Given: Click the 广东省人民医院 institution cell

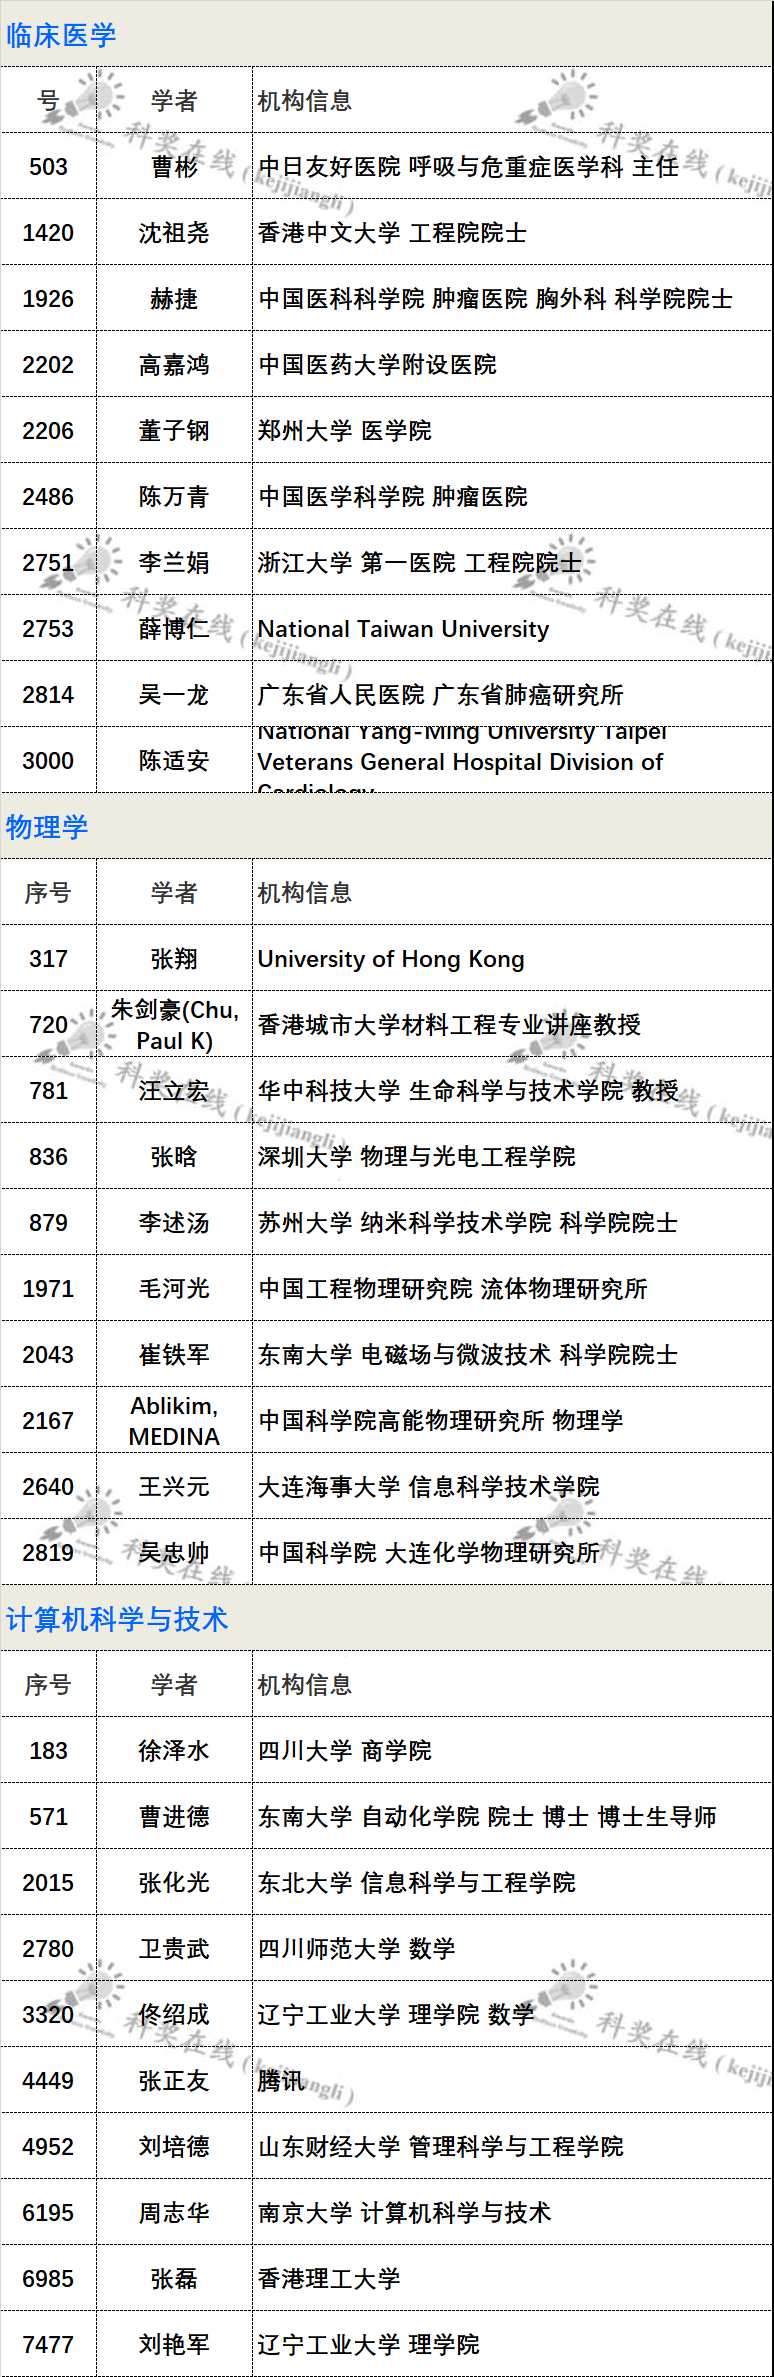Looking at the screenshot, I should click(x=440, y=695).
